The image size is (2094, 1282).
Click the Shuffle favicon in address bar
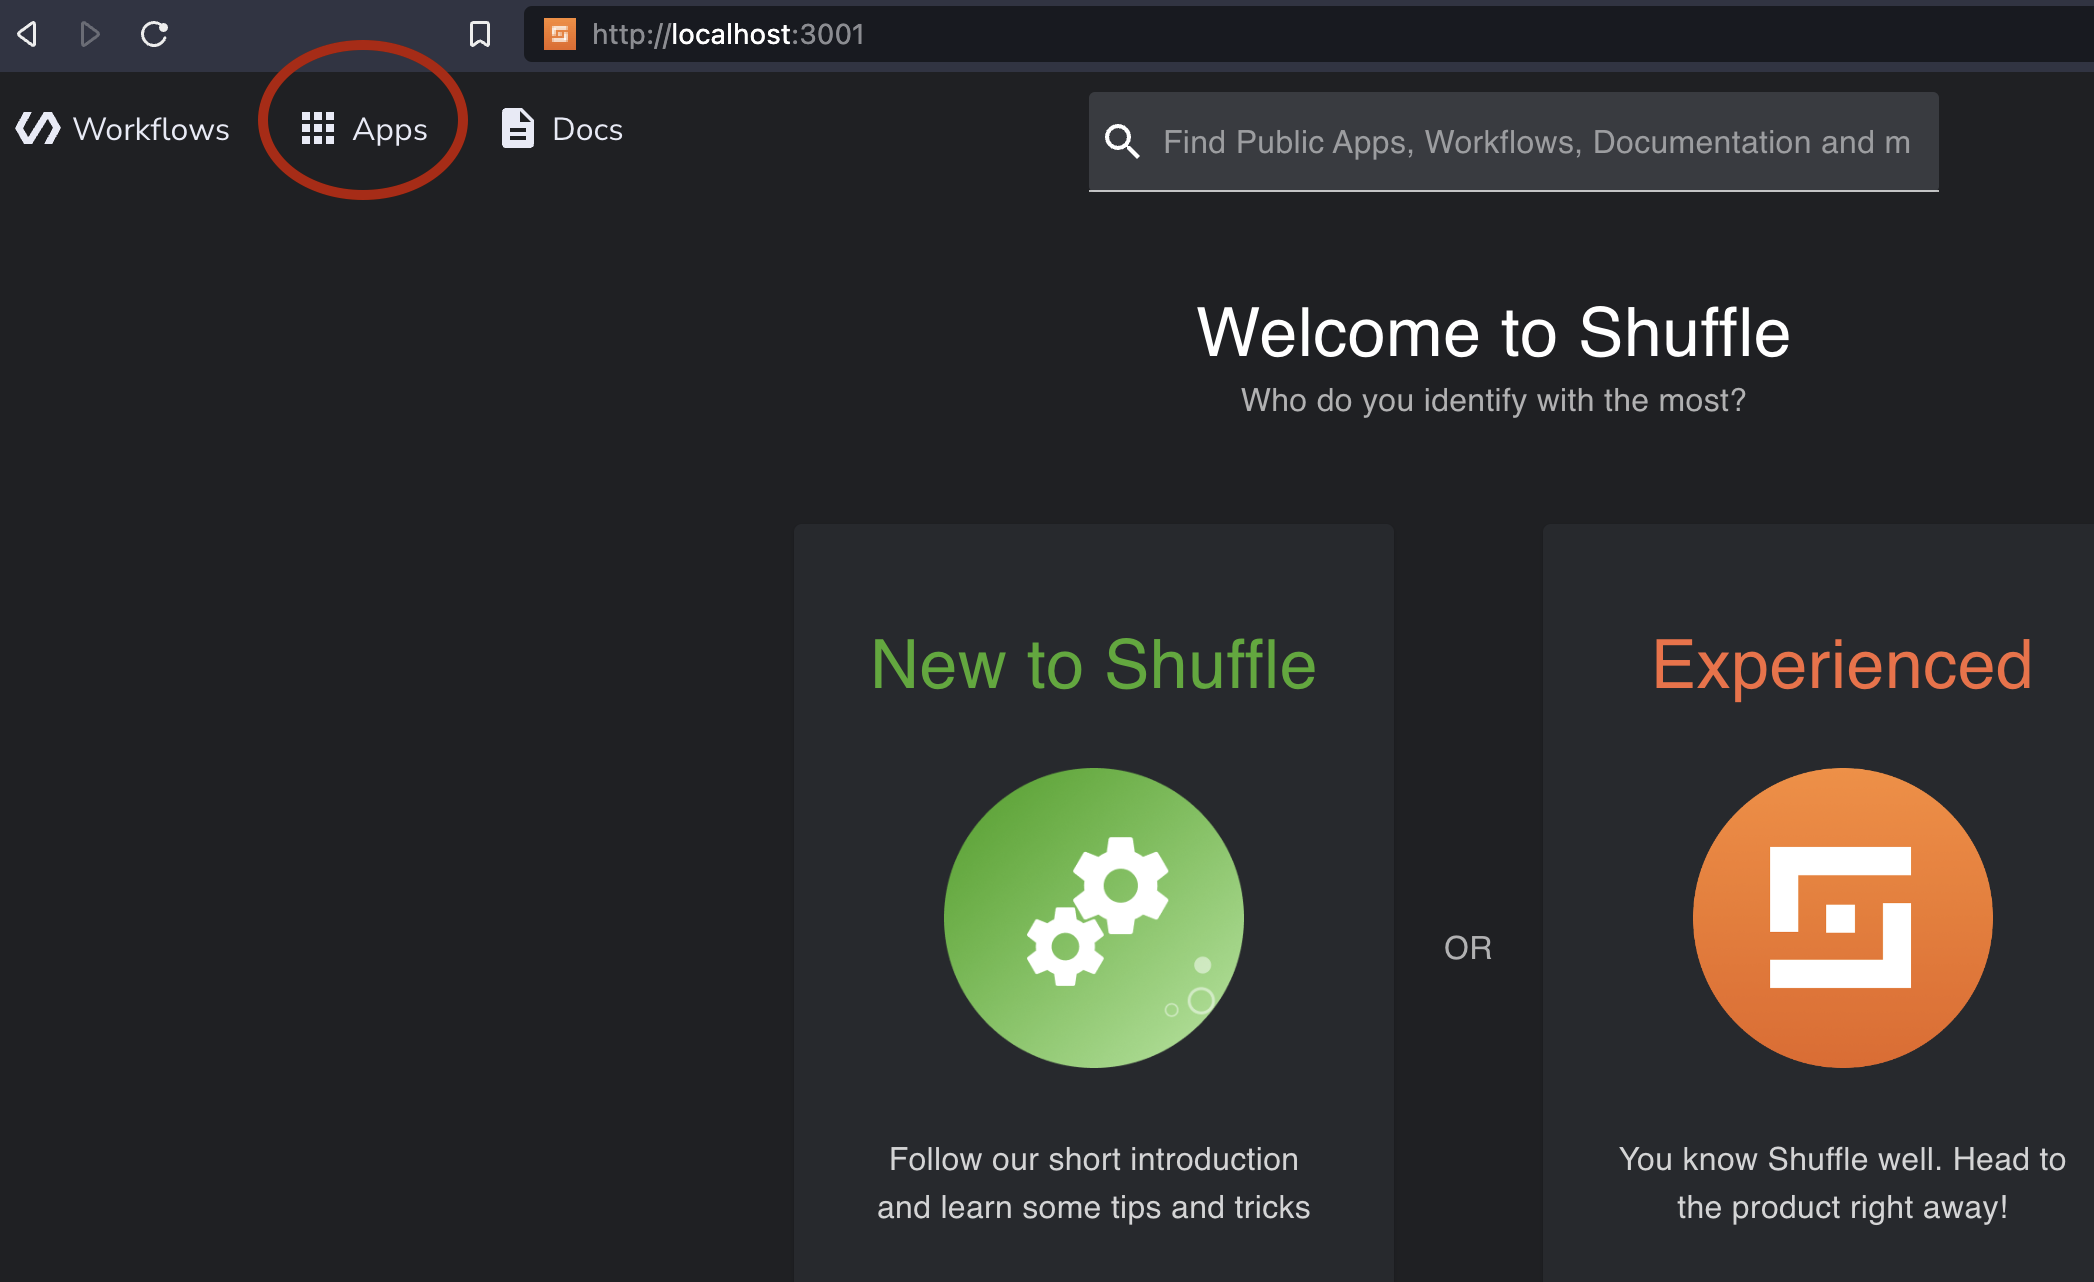559,35
